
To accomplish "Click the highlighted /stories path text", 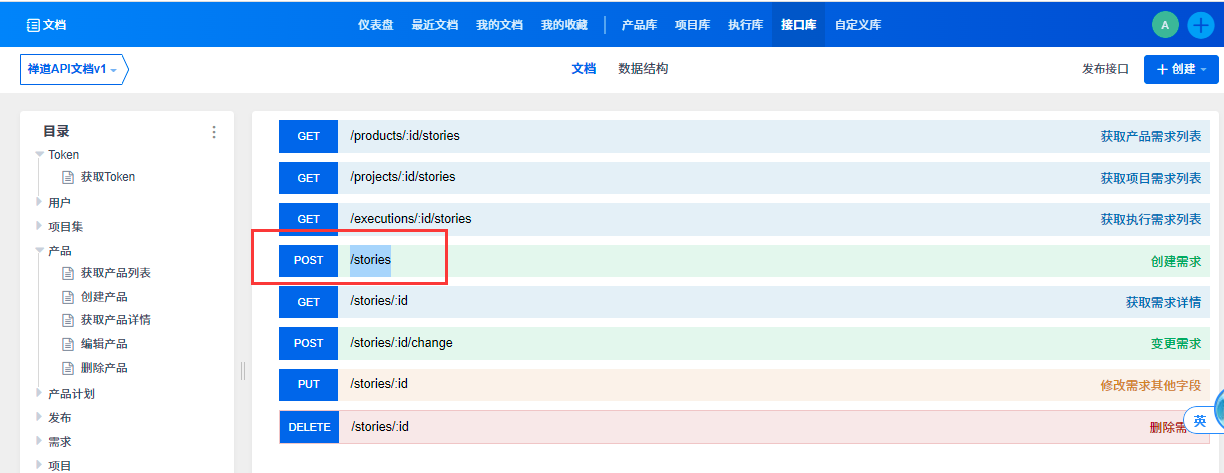I will point(370,260).
